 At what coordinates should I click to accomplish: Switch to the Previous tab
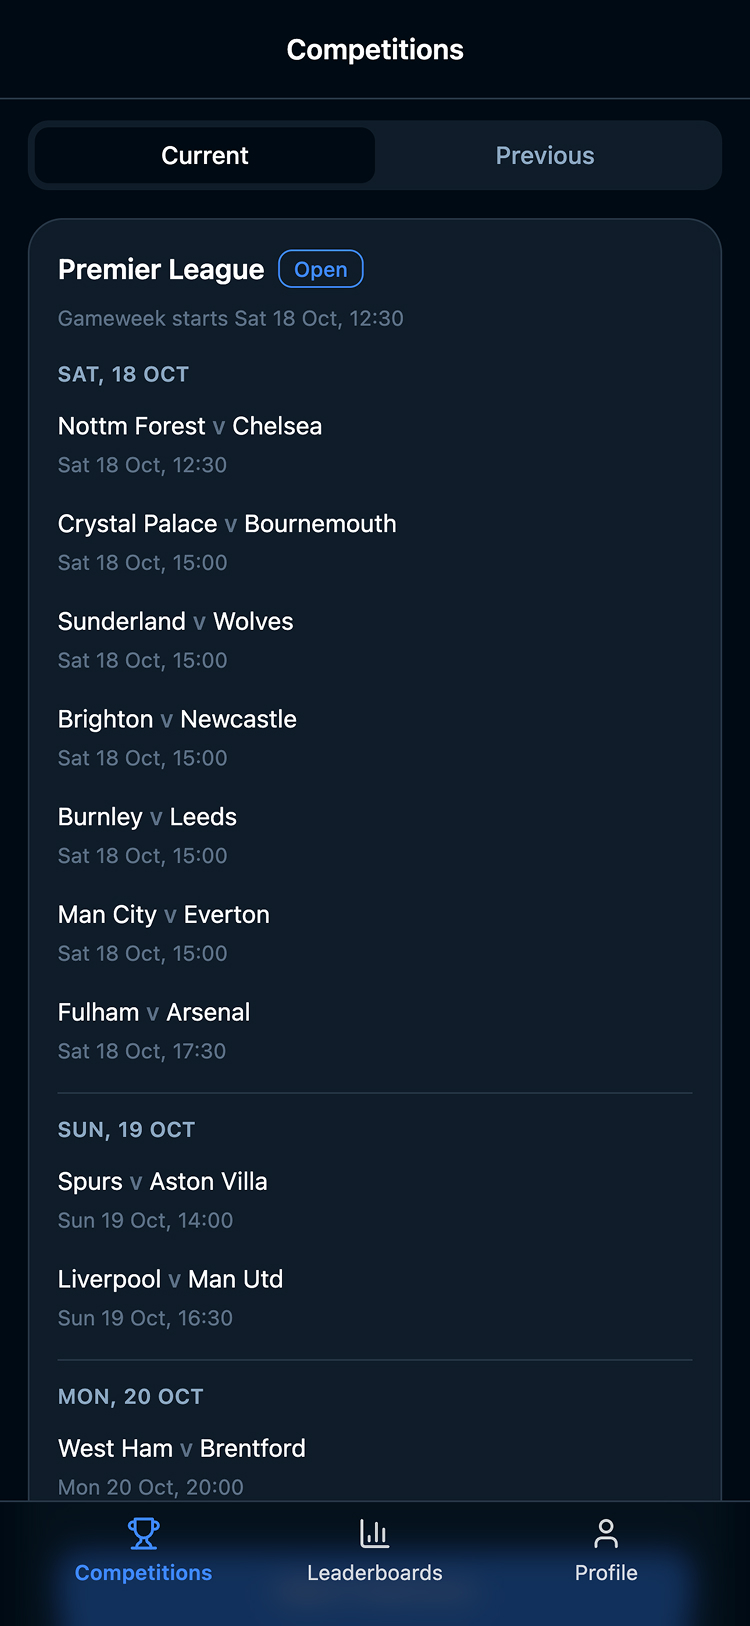coord(545,156)
